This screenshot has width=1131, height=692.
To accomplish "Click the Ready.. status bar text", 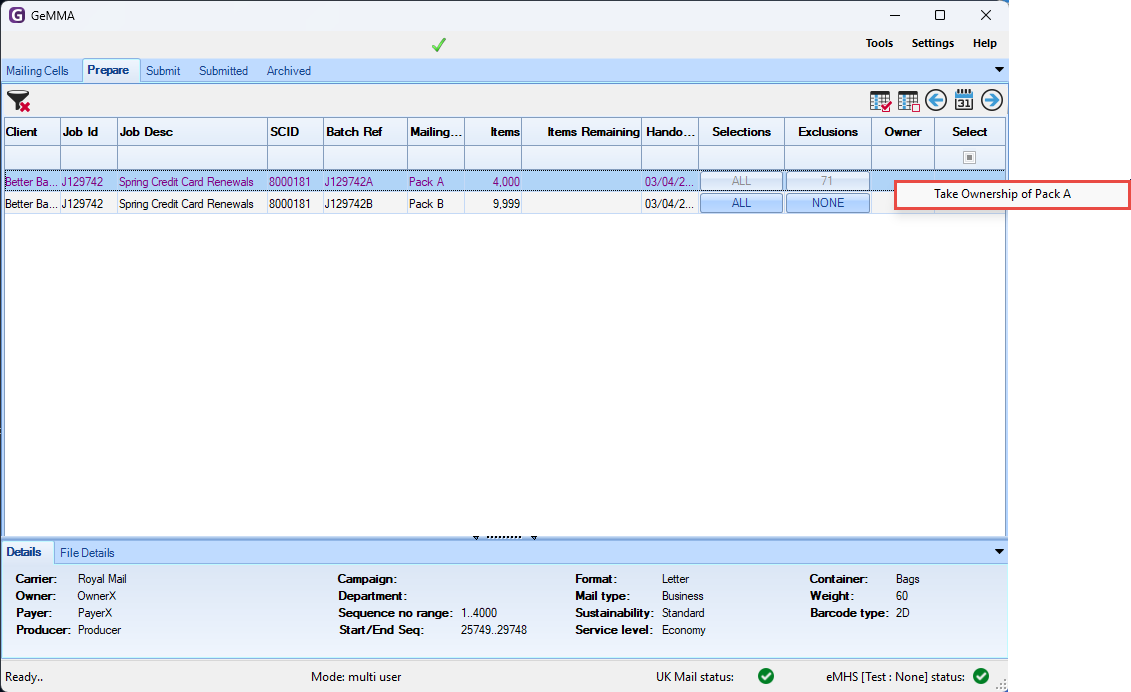I will 24,677.
